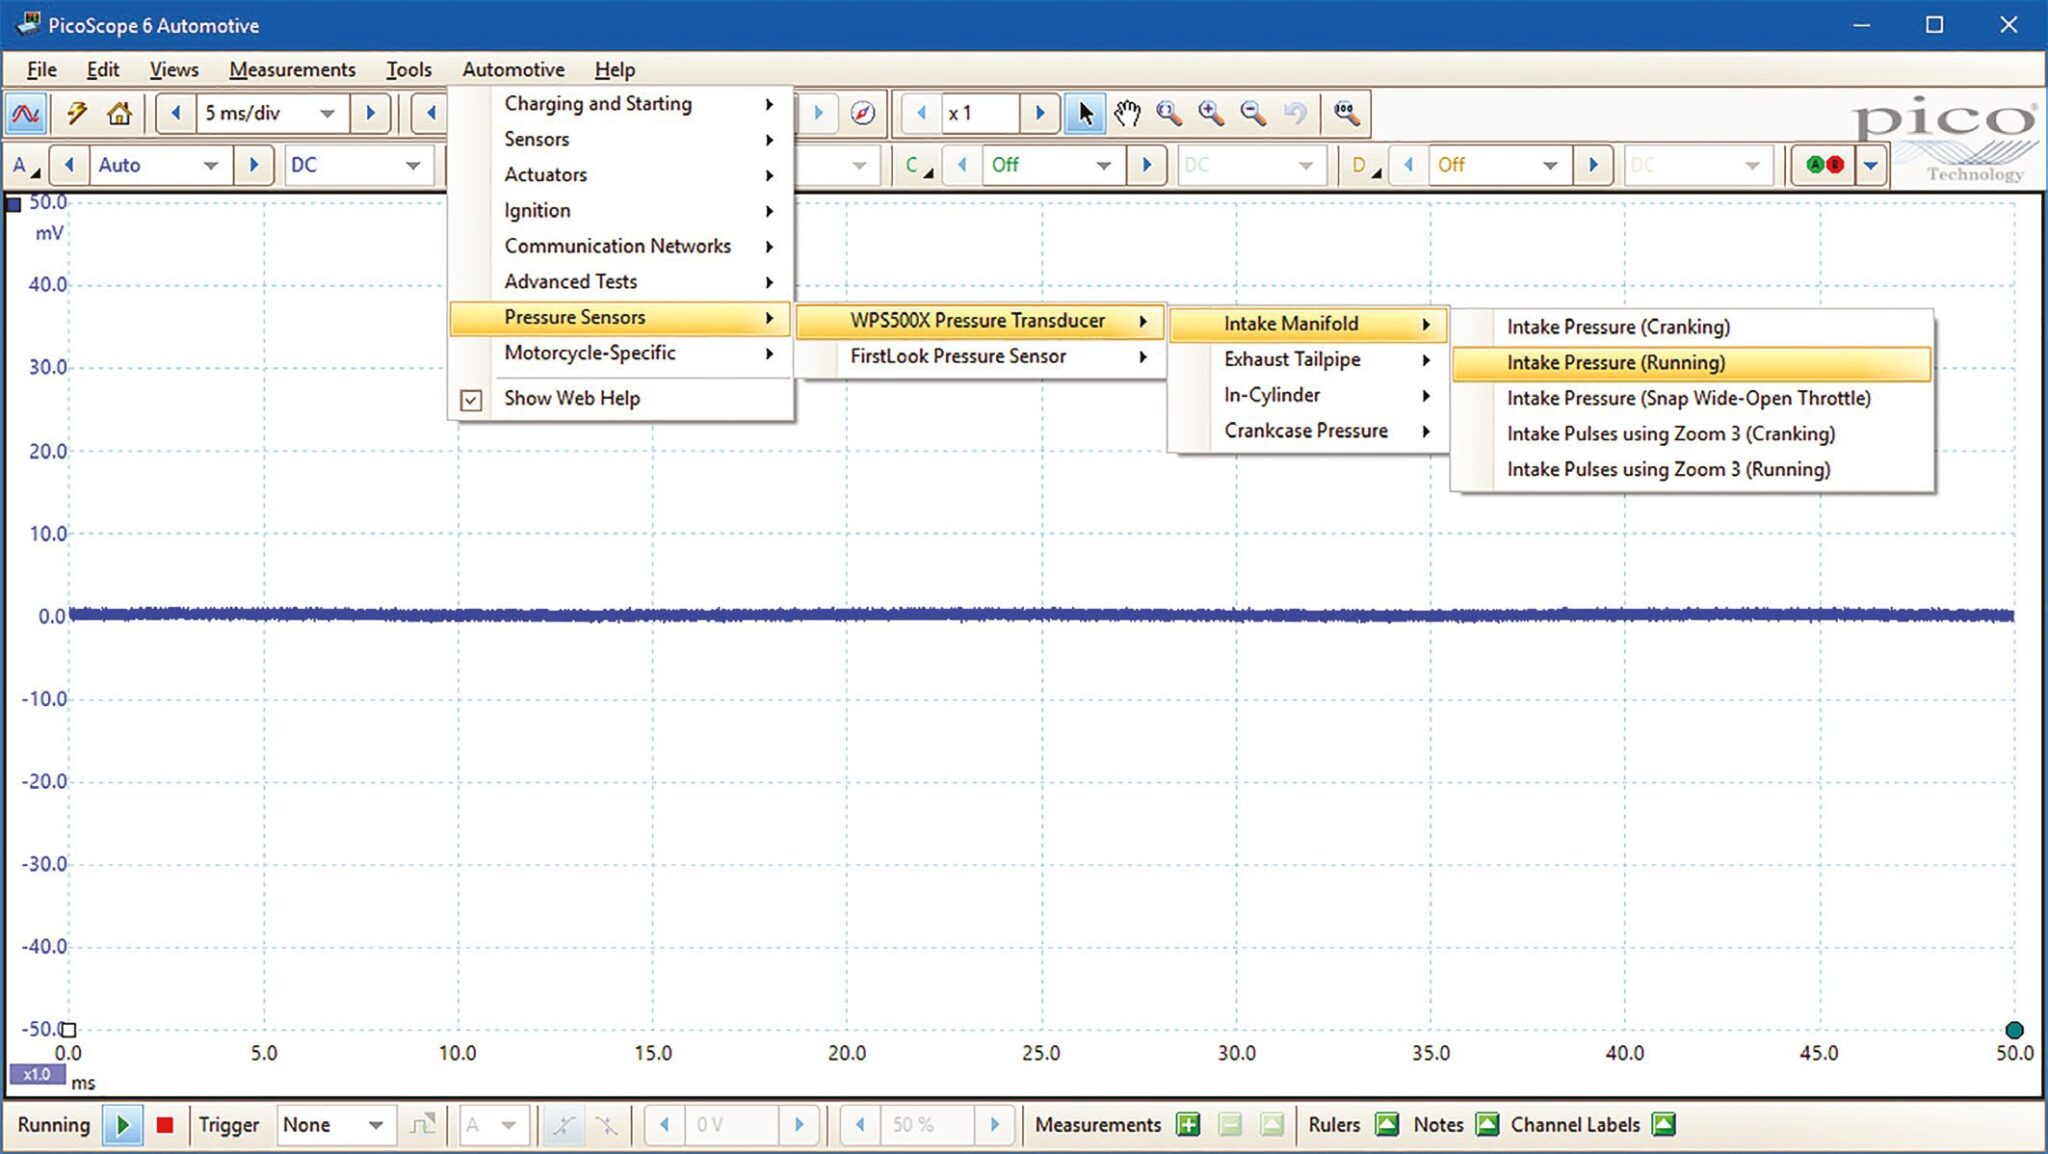This screenshot has width=2048, height=1154.
Task: Choose the marquee zoom window tool
Action: tap(1169, 113)
